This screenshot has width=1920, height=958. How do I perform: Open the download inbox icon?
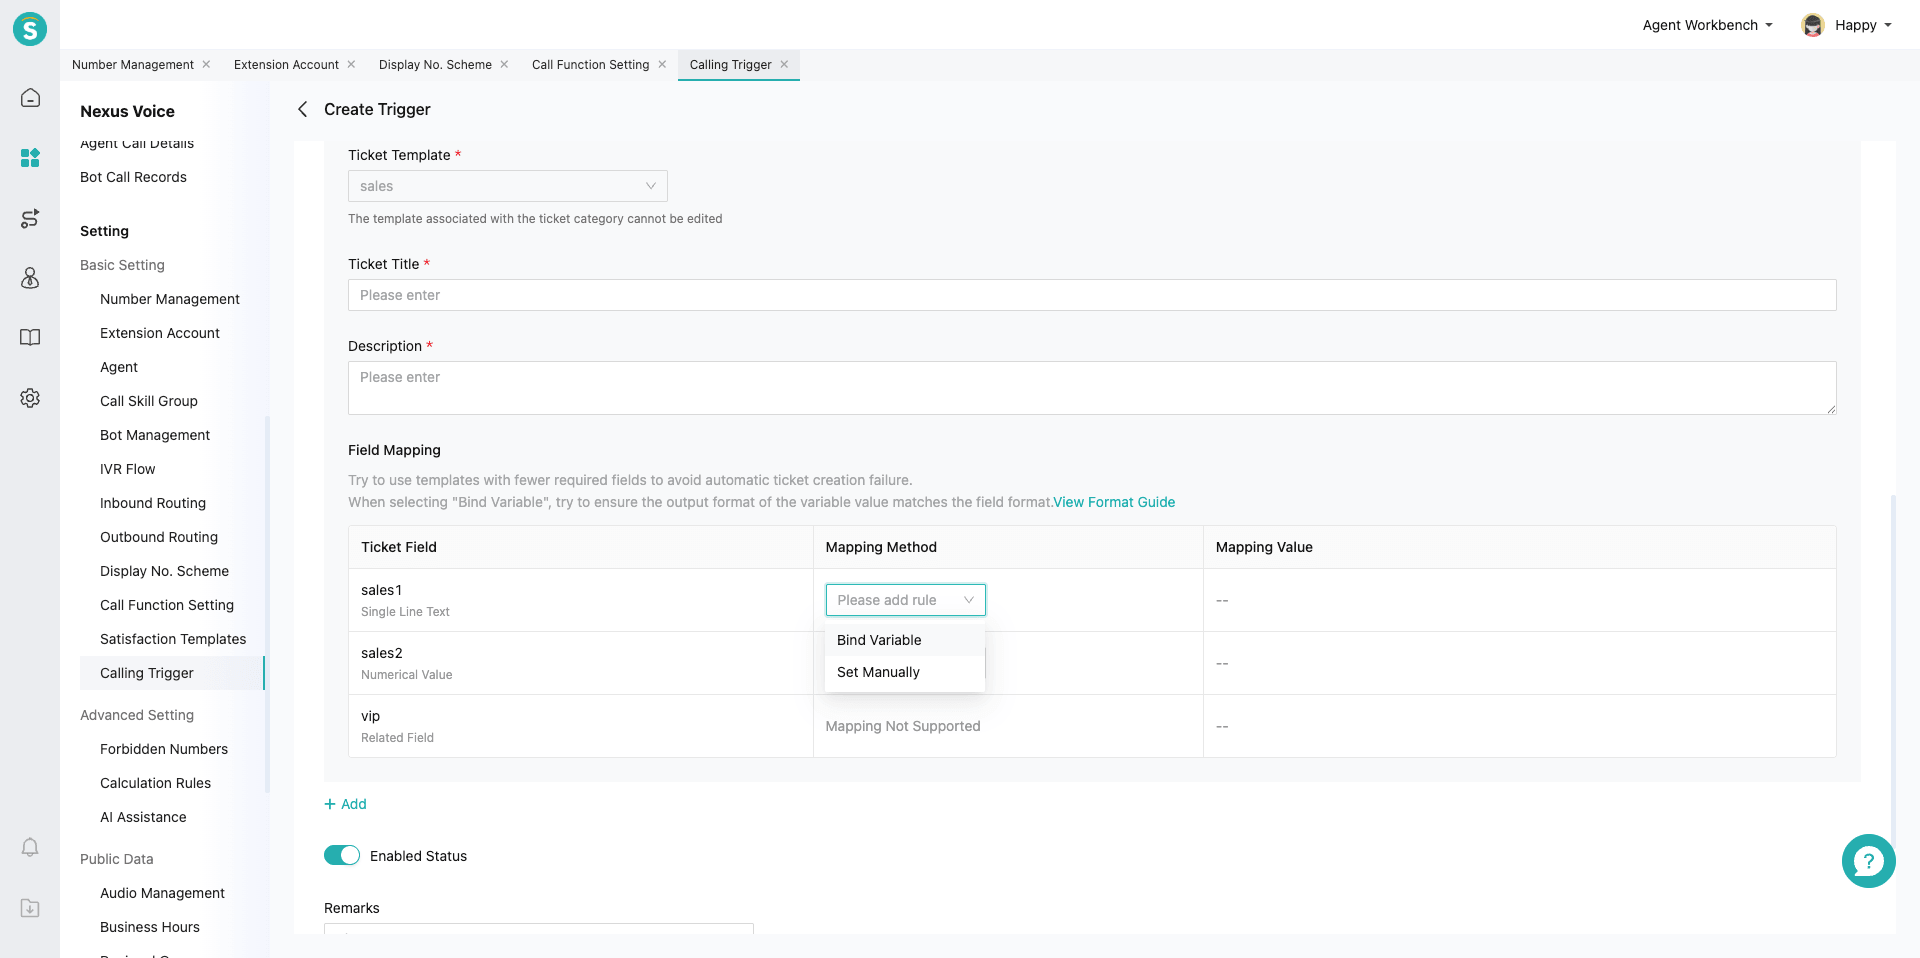[30, 908]
